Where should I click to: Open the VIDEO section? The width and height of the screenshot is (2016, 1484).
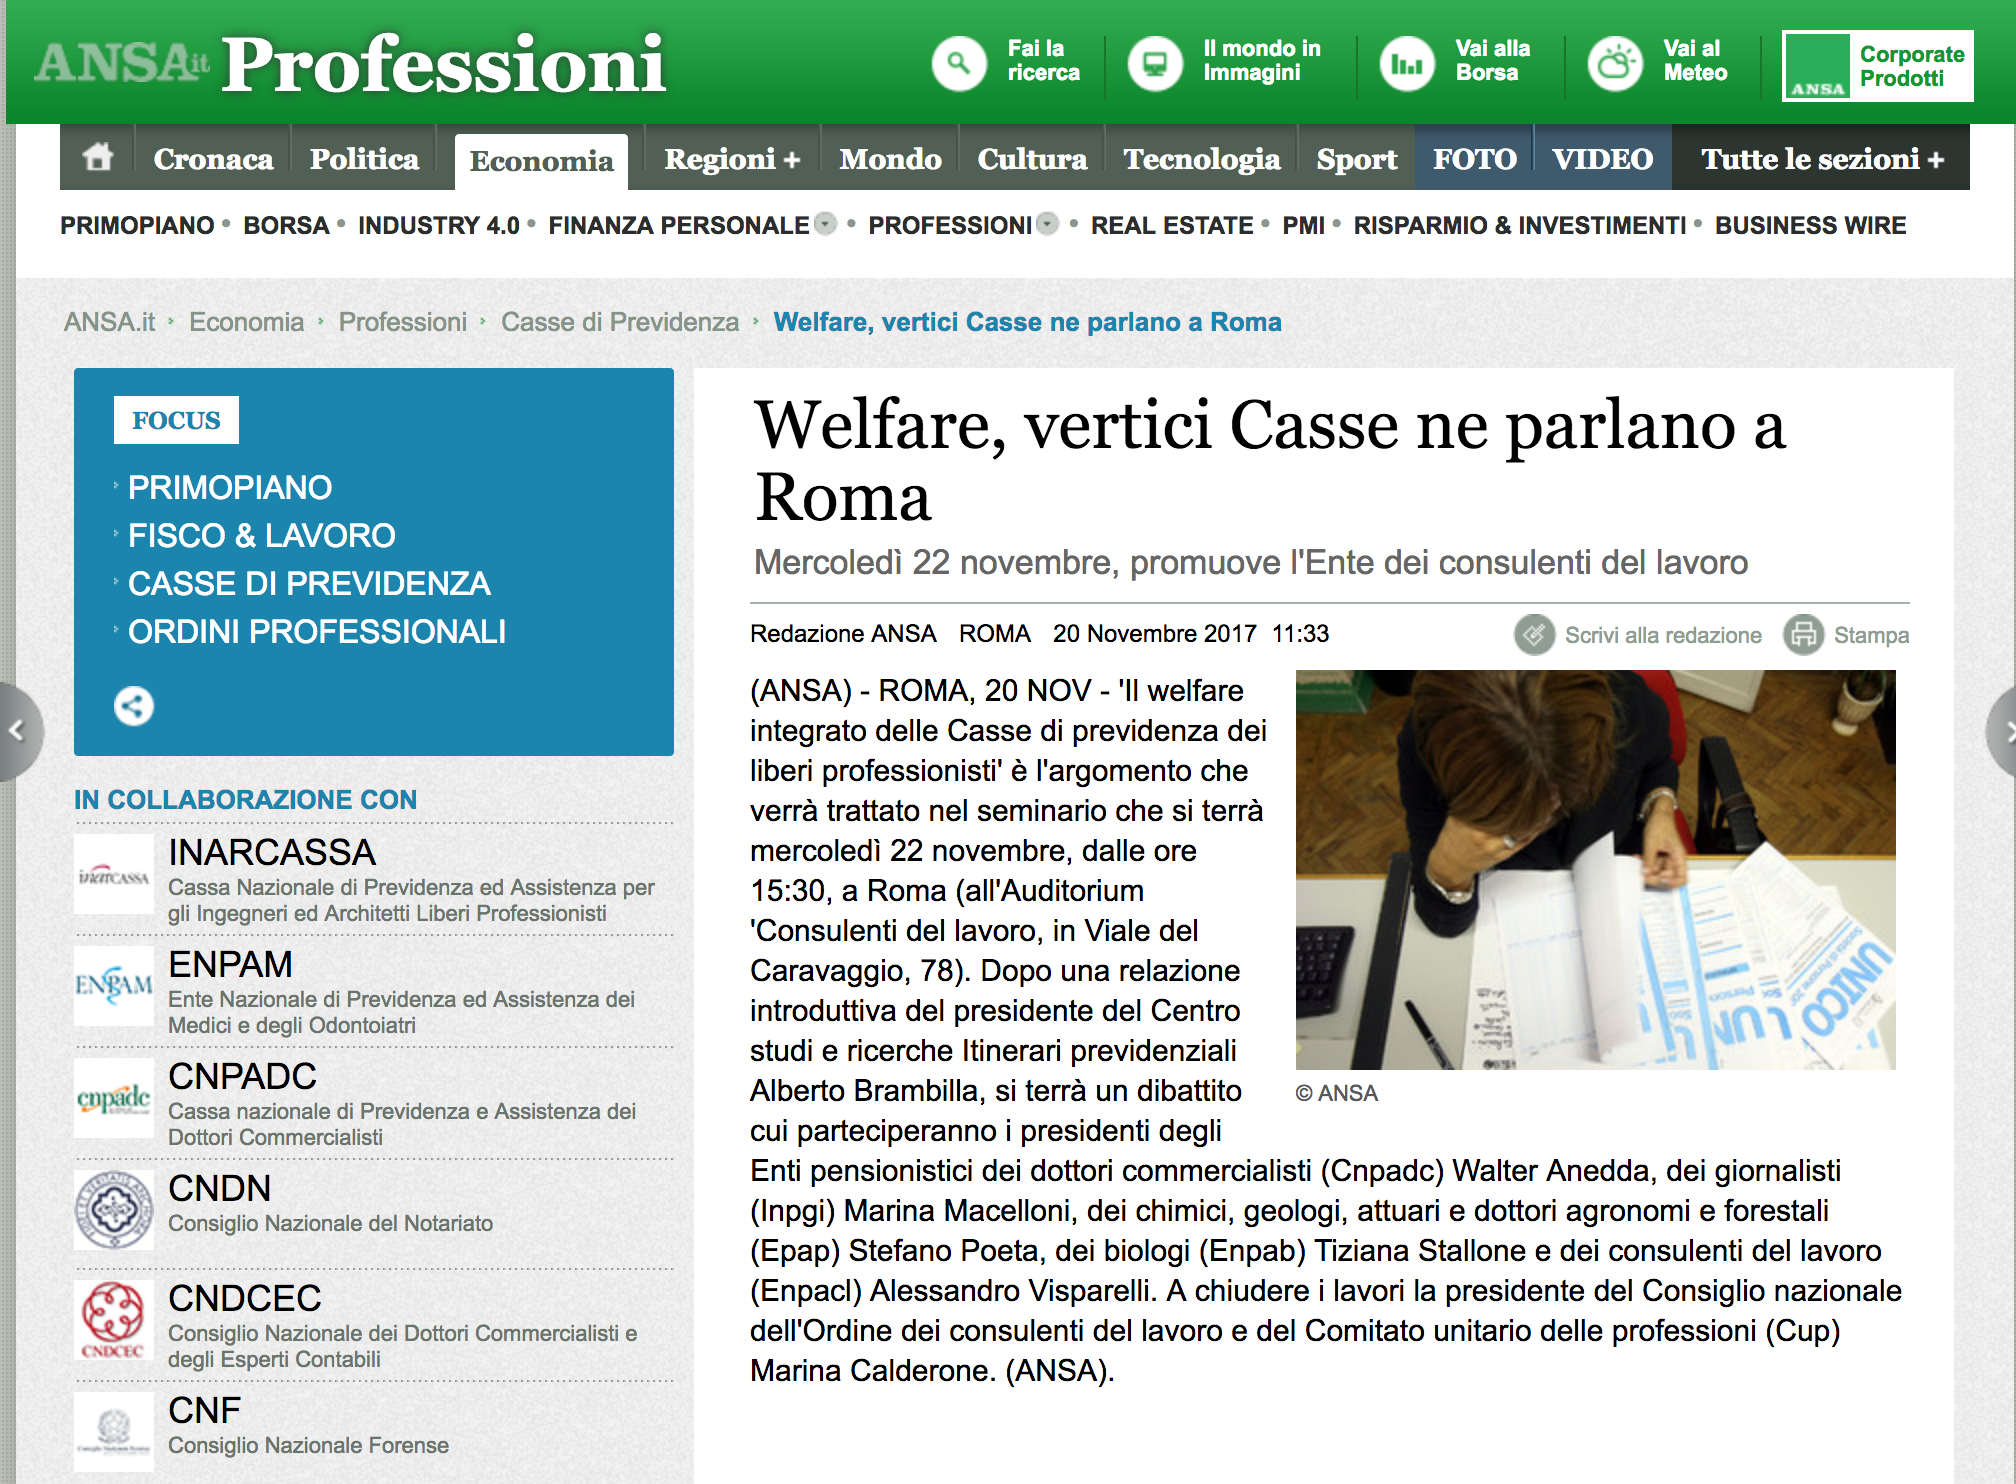1602,159
